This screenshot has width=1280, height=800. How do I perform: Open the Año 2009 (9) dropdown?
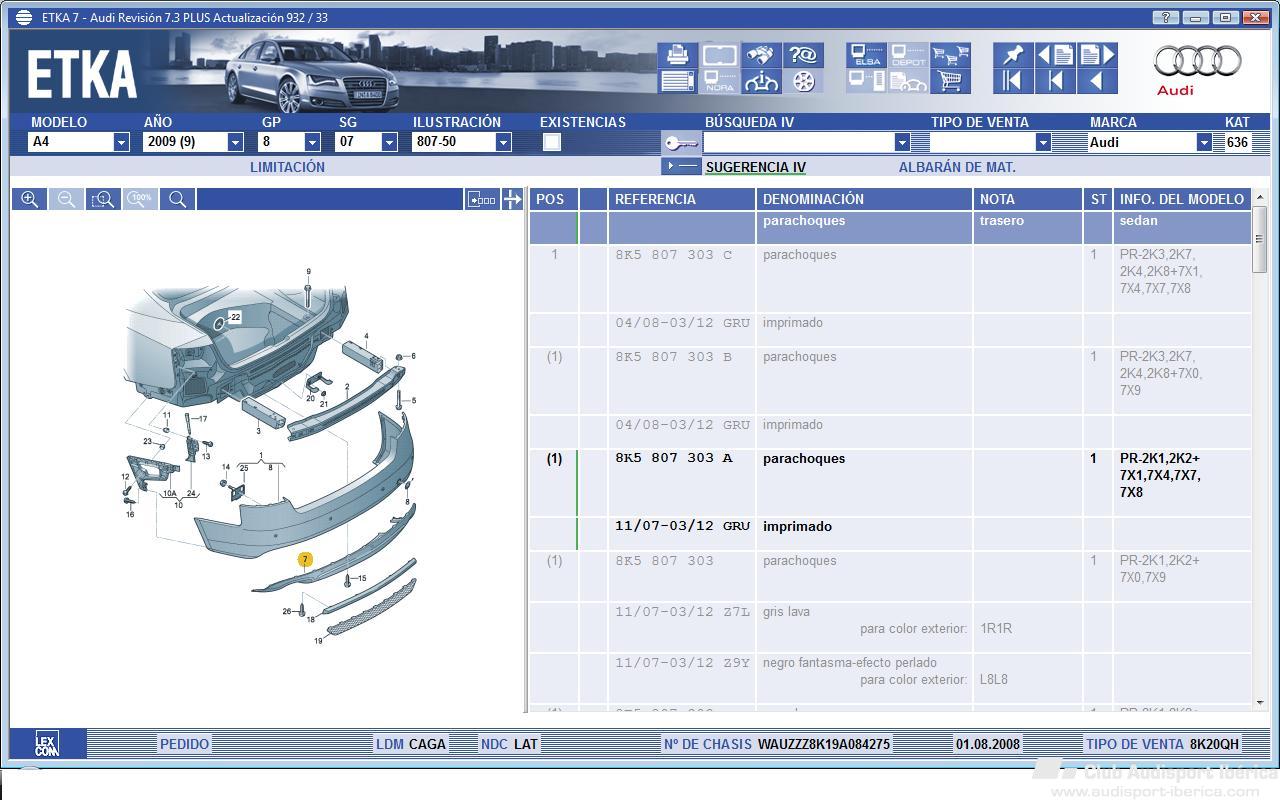click(235, 142)
